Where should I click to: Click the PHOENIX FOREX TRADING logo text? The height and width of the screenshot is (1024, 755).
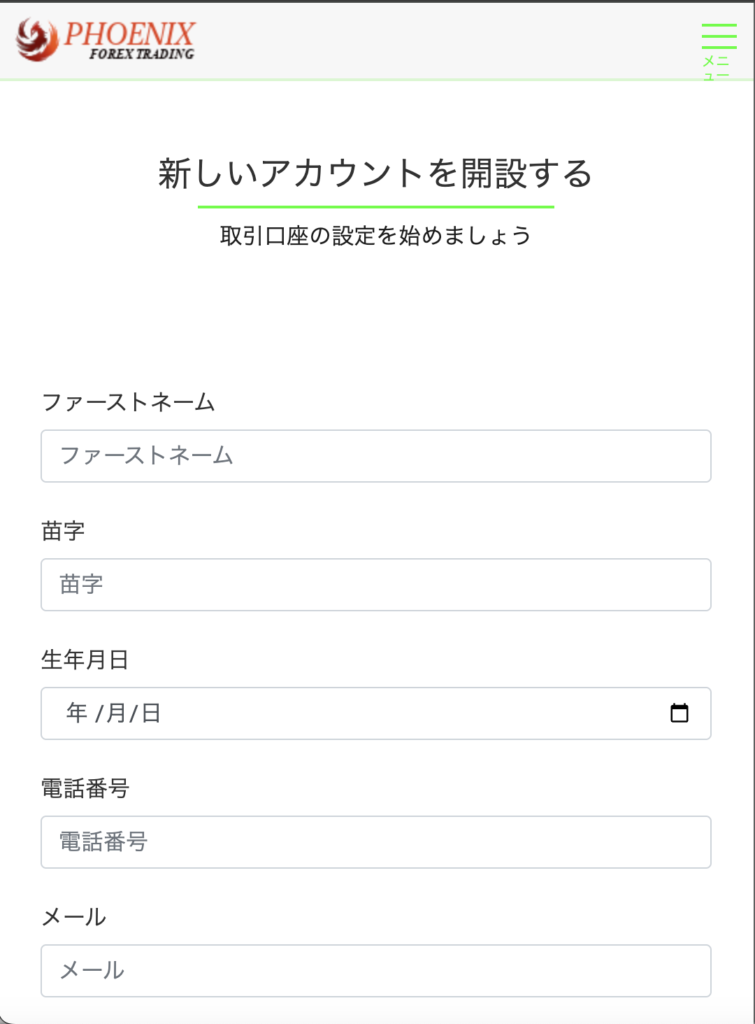pyautogui.click(x=130, y=42)
